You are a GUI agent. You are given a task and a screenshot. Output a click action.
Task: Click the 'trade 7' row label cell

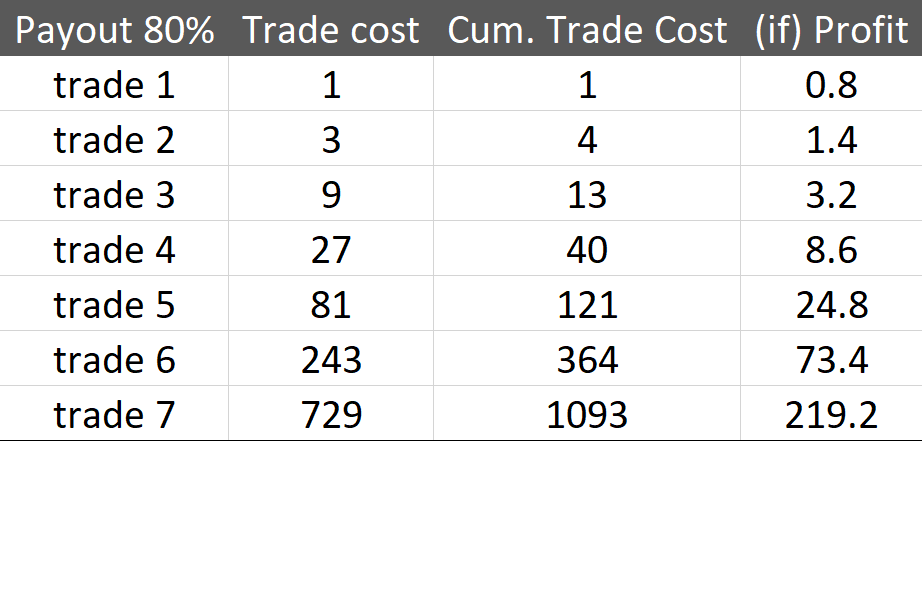pos(114,413)
